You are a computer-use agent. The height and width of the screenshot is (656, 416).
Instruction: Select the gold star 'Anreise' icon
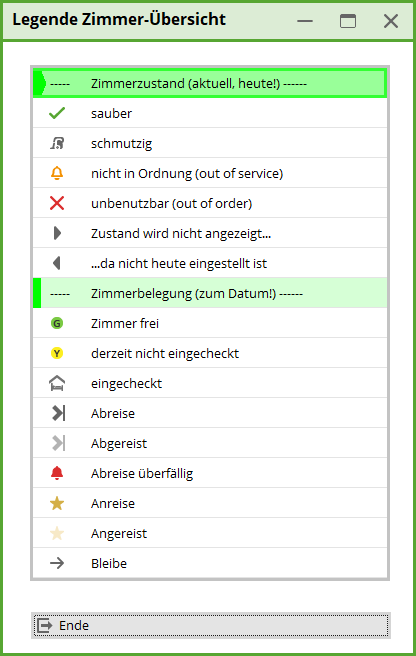coord(57,503)
